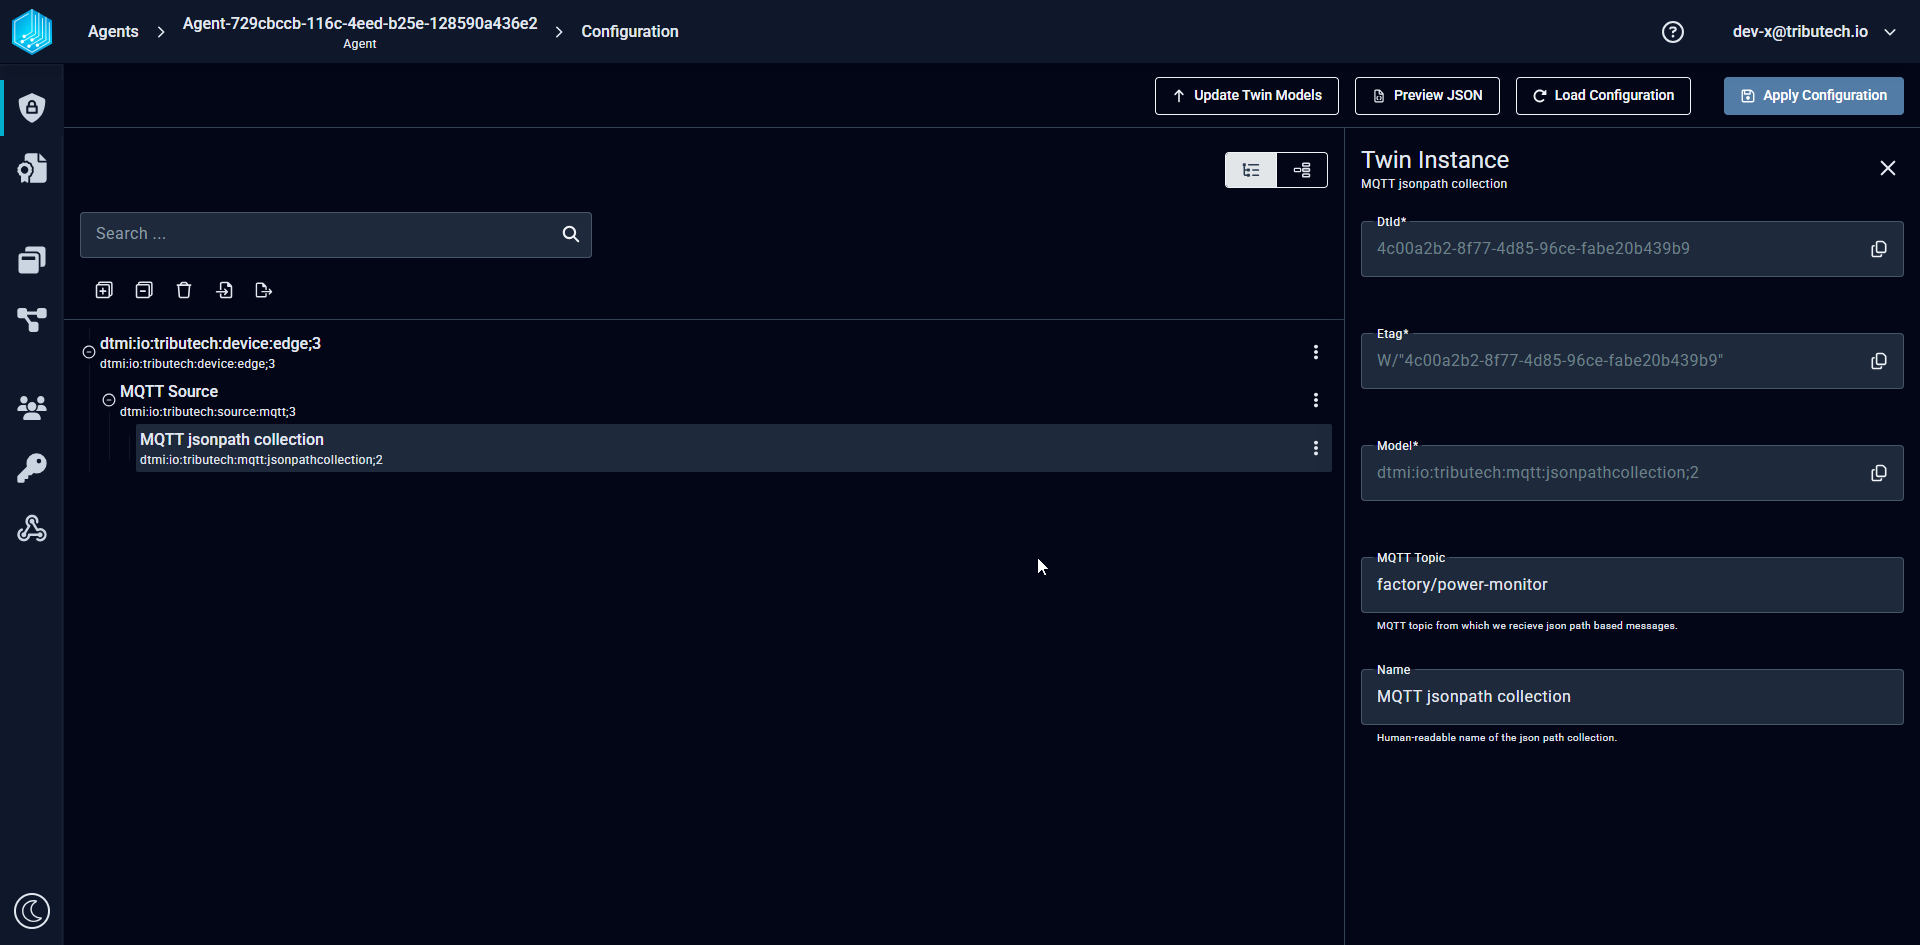Open kebab menu for MQTT jsonpath collection

1316,448
